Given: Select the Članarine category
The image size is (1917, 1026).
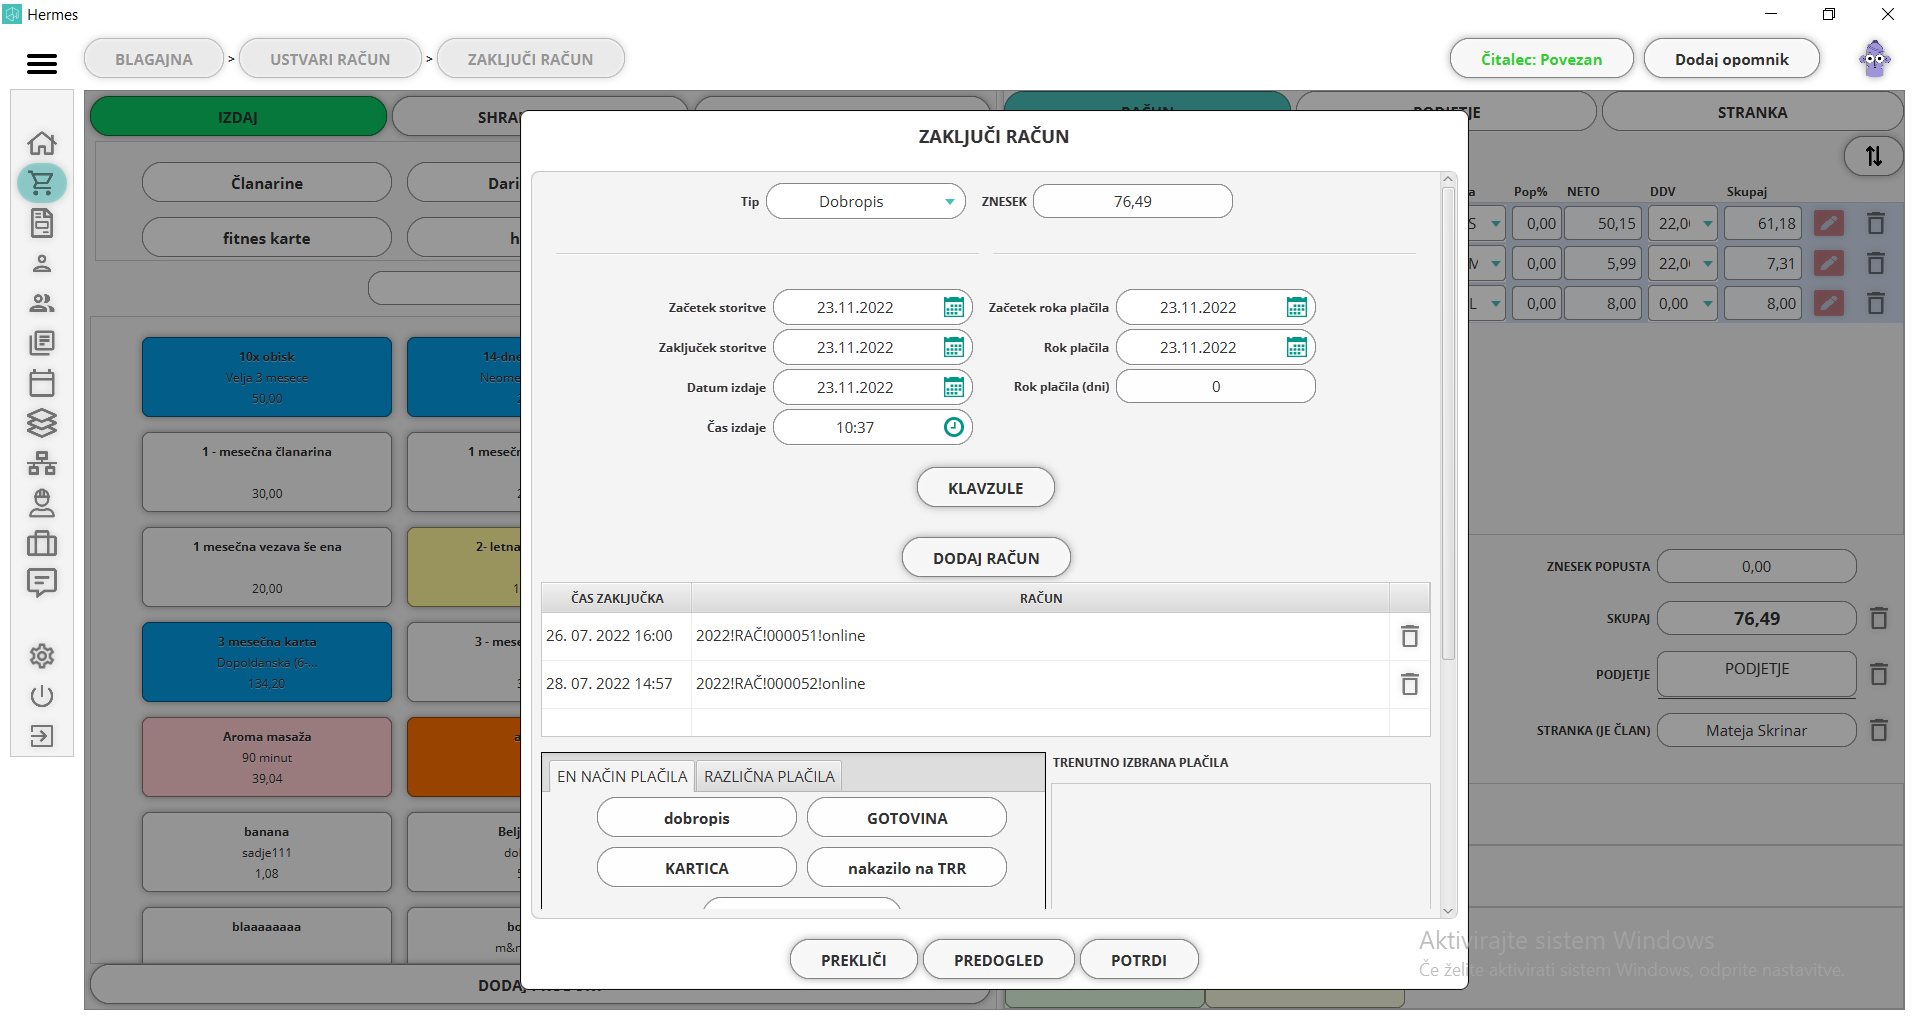Looking at the screenshot, I should click(x=267, y=183).
